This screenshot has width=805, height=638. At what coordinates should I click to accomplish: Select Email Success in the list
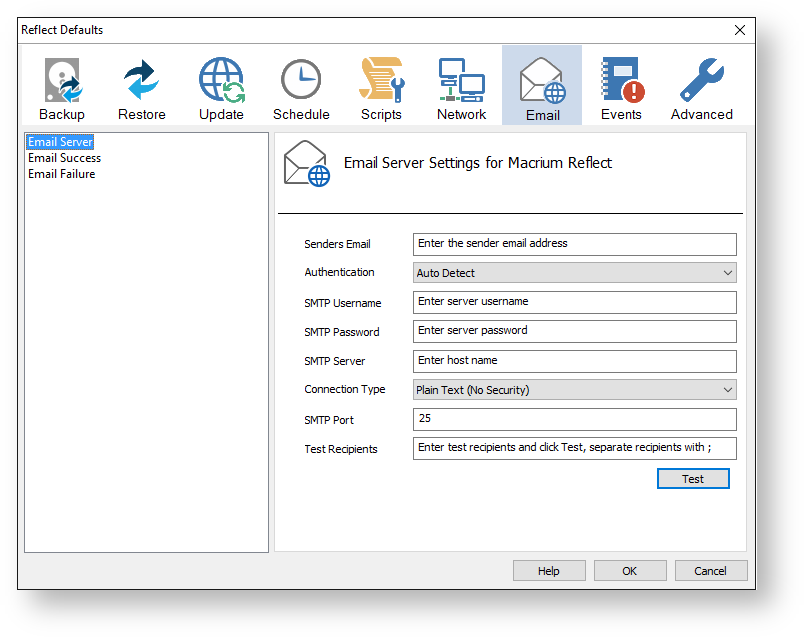[x=64, y=158]
